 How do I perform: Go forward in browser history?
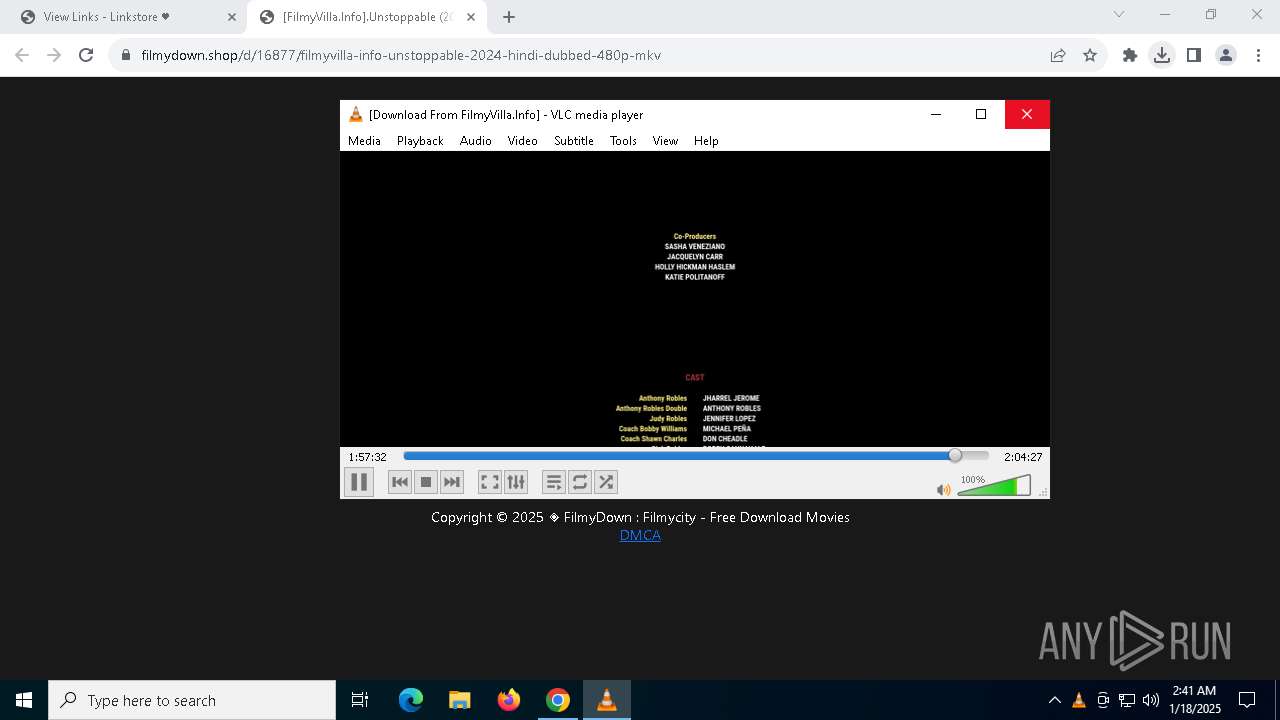tap(54, 55)
